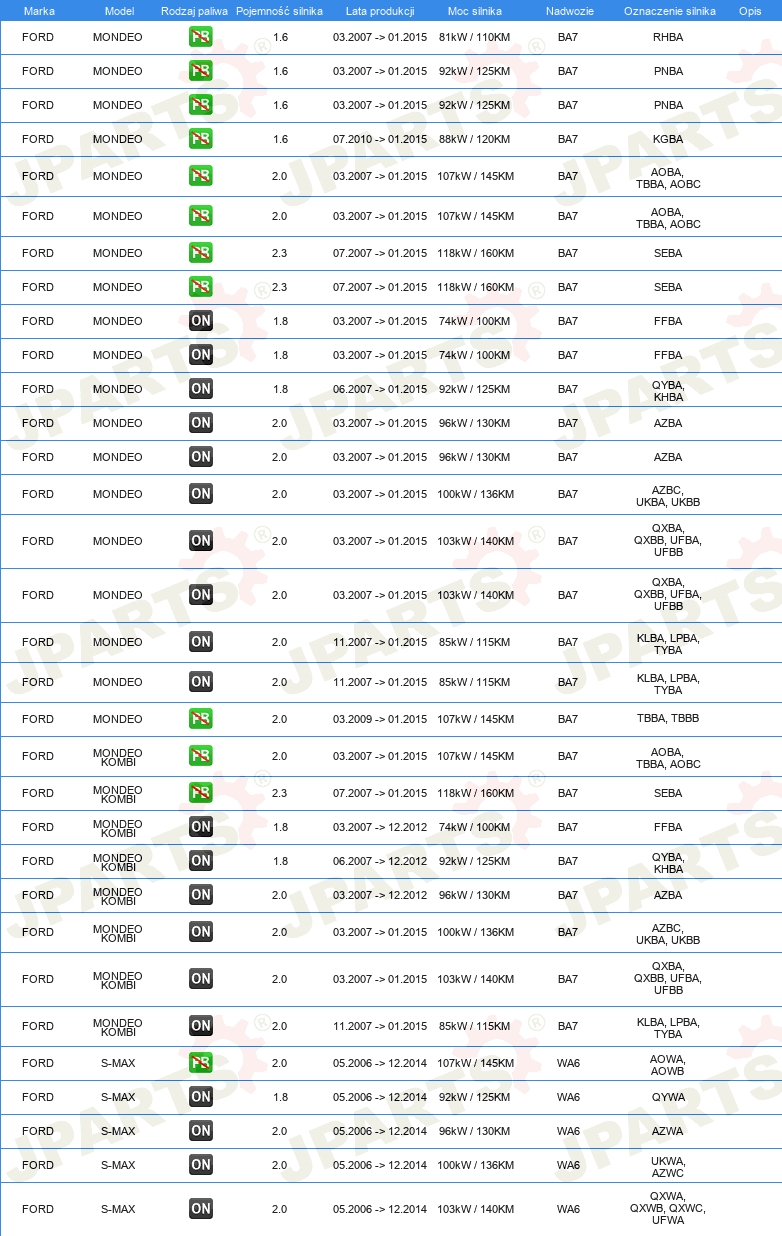This screenshot has height=1236, width=782.
Task: Select the AZWA engine code cell
Action: tap(668, 1131)
